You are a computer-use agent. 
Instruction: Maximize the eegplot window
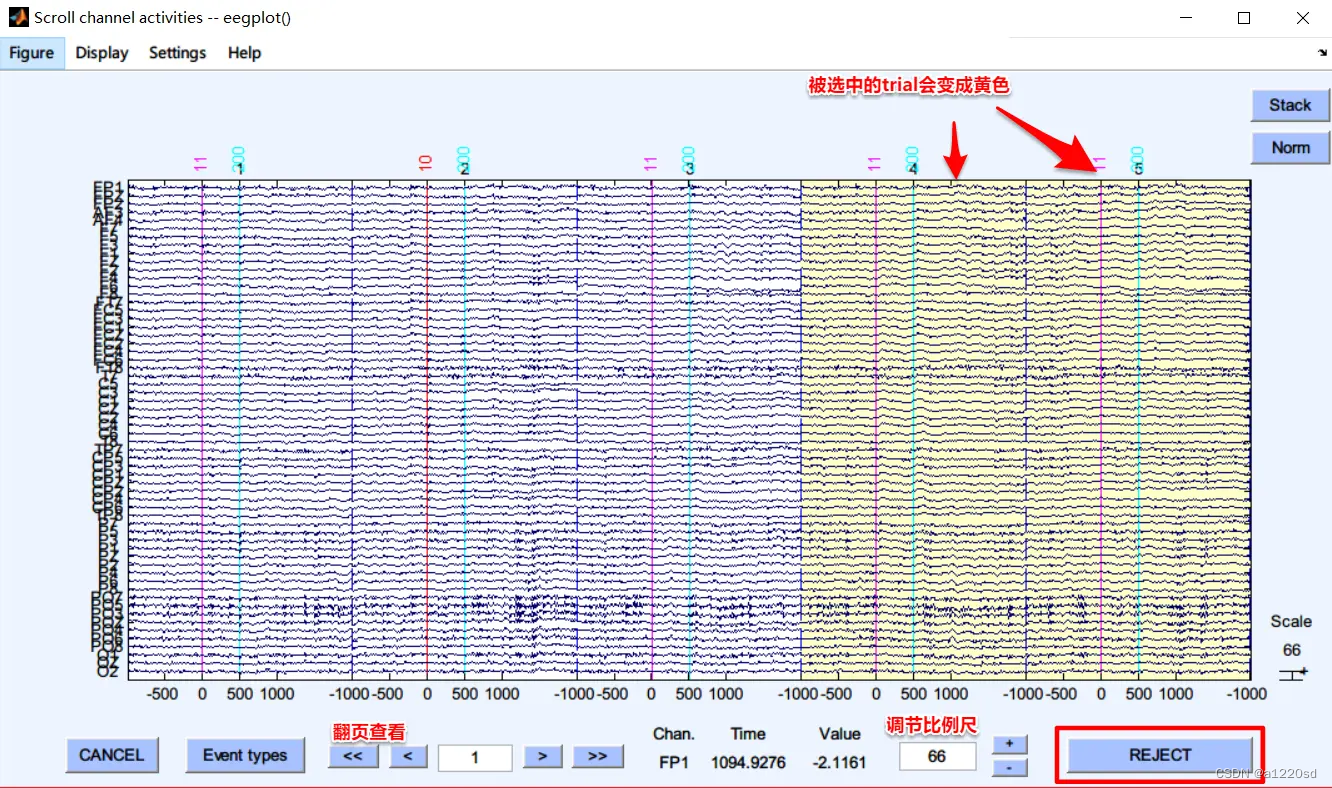(1244, 17)
